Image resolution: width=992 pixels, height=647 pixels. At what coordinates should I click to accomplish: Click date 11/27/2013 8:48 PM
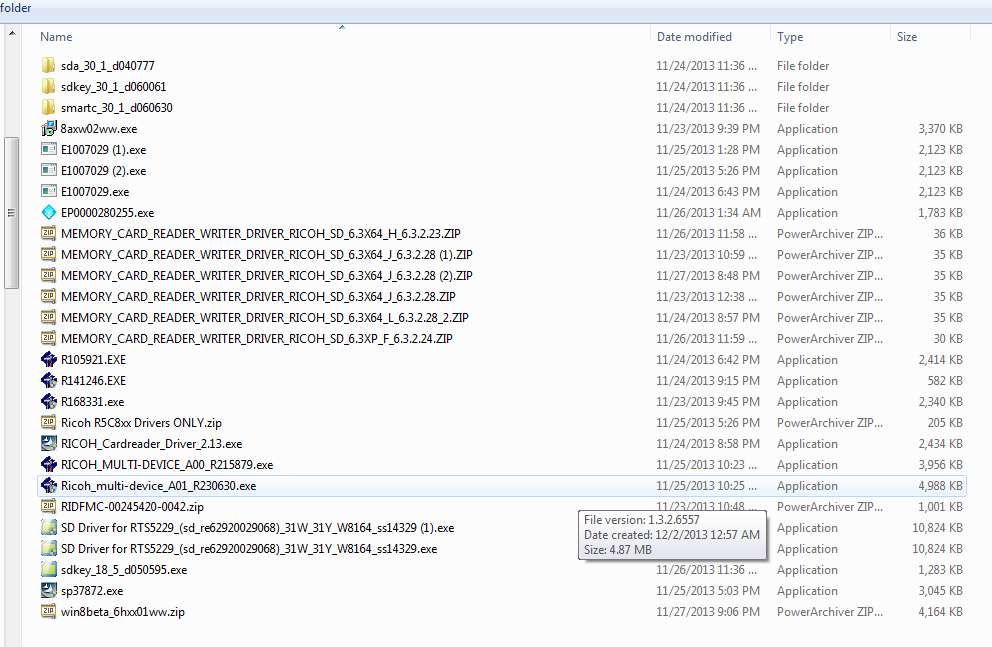(x=708, y=275)
